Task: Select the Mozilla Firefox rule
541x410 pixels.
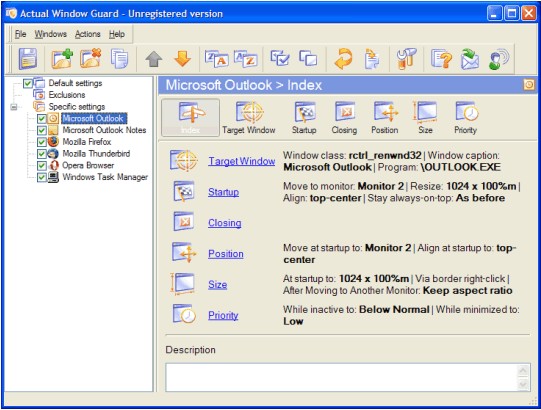Action: 87,142
